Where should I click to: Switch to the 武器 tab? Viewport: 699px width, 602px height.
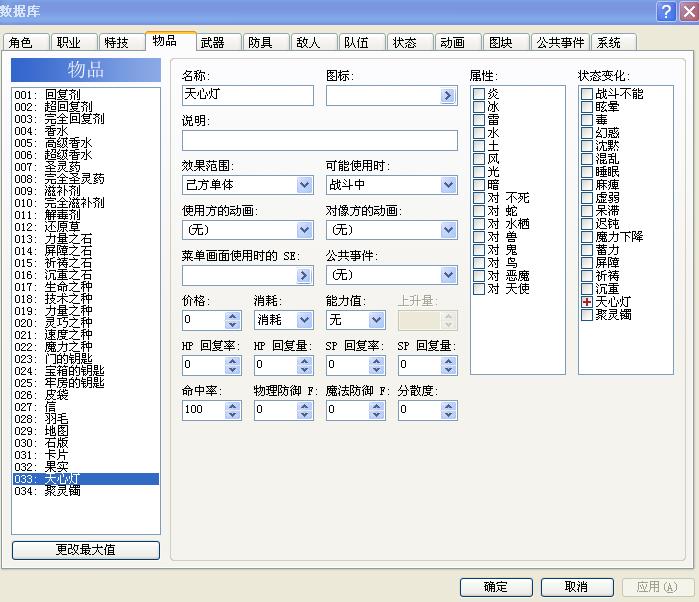[218, 42]
